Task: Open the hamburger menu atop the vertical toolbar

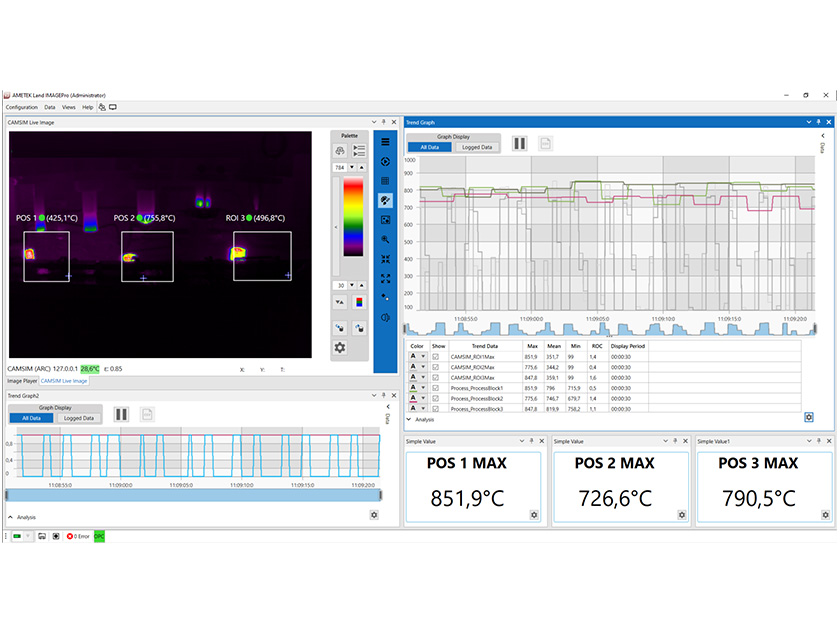Action: [x=385, y=141]
